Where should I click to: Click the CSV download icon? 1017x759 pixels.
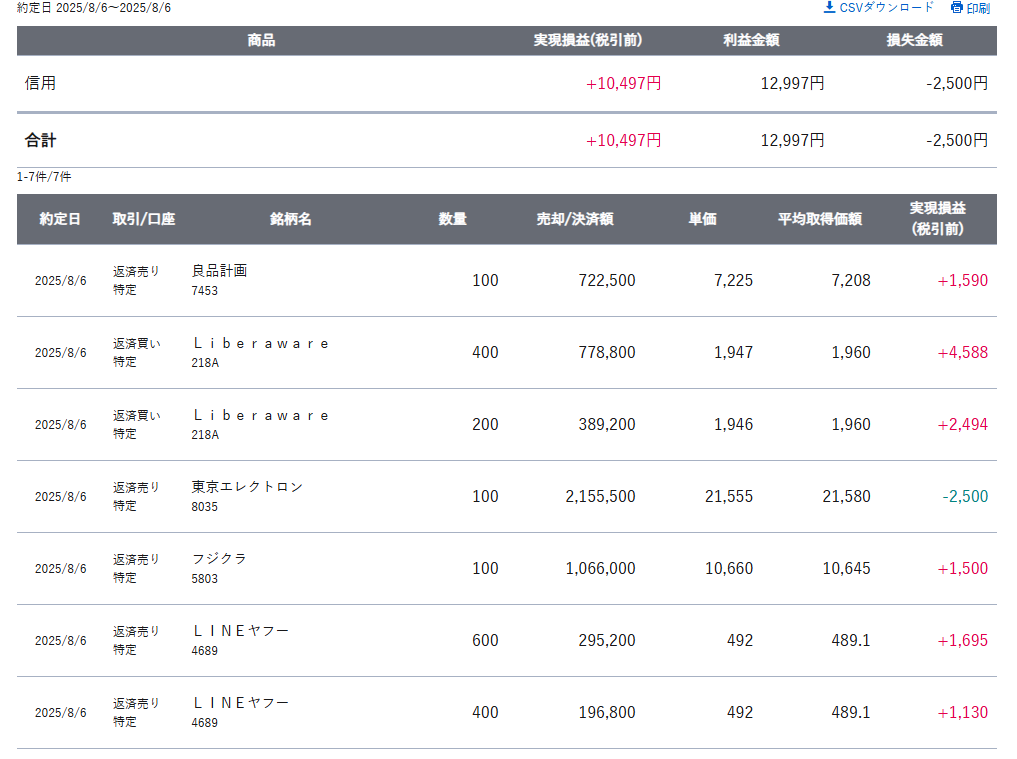[829, 7]
